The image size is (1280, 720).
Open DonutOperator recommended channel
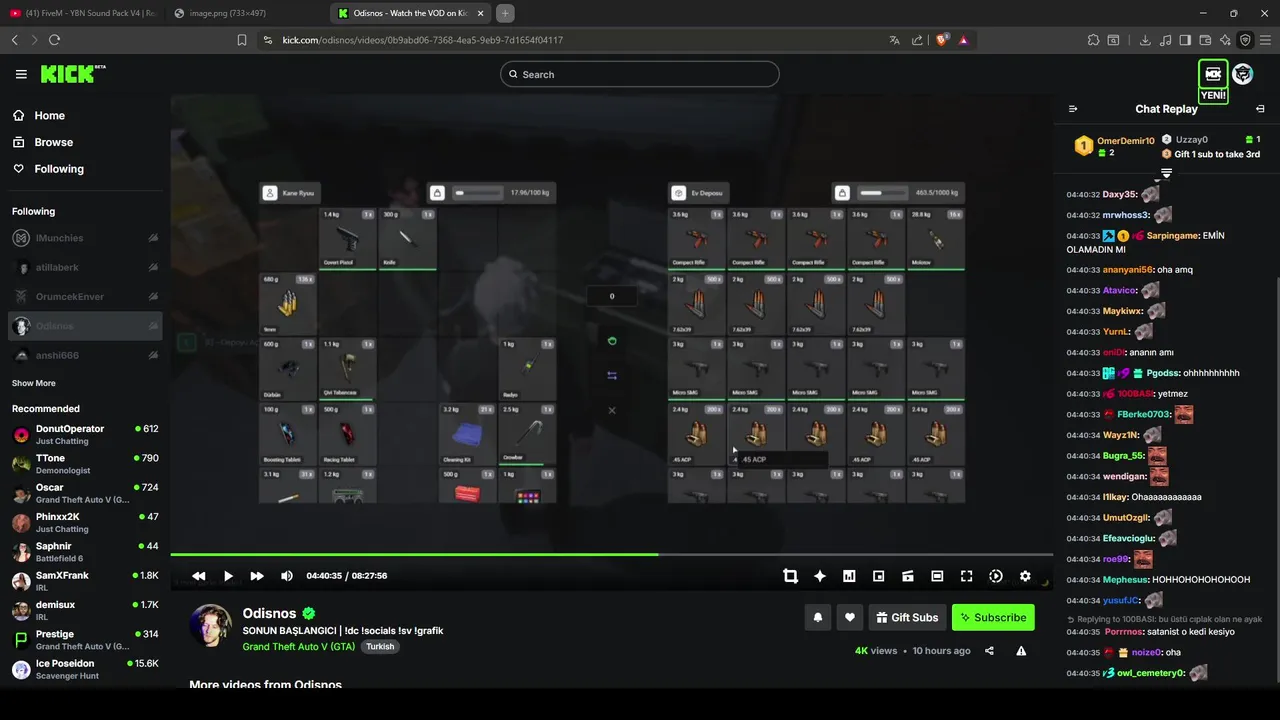pos(85,435)
